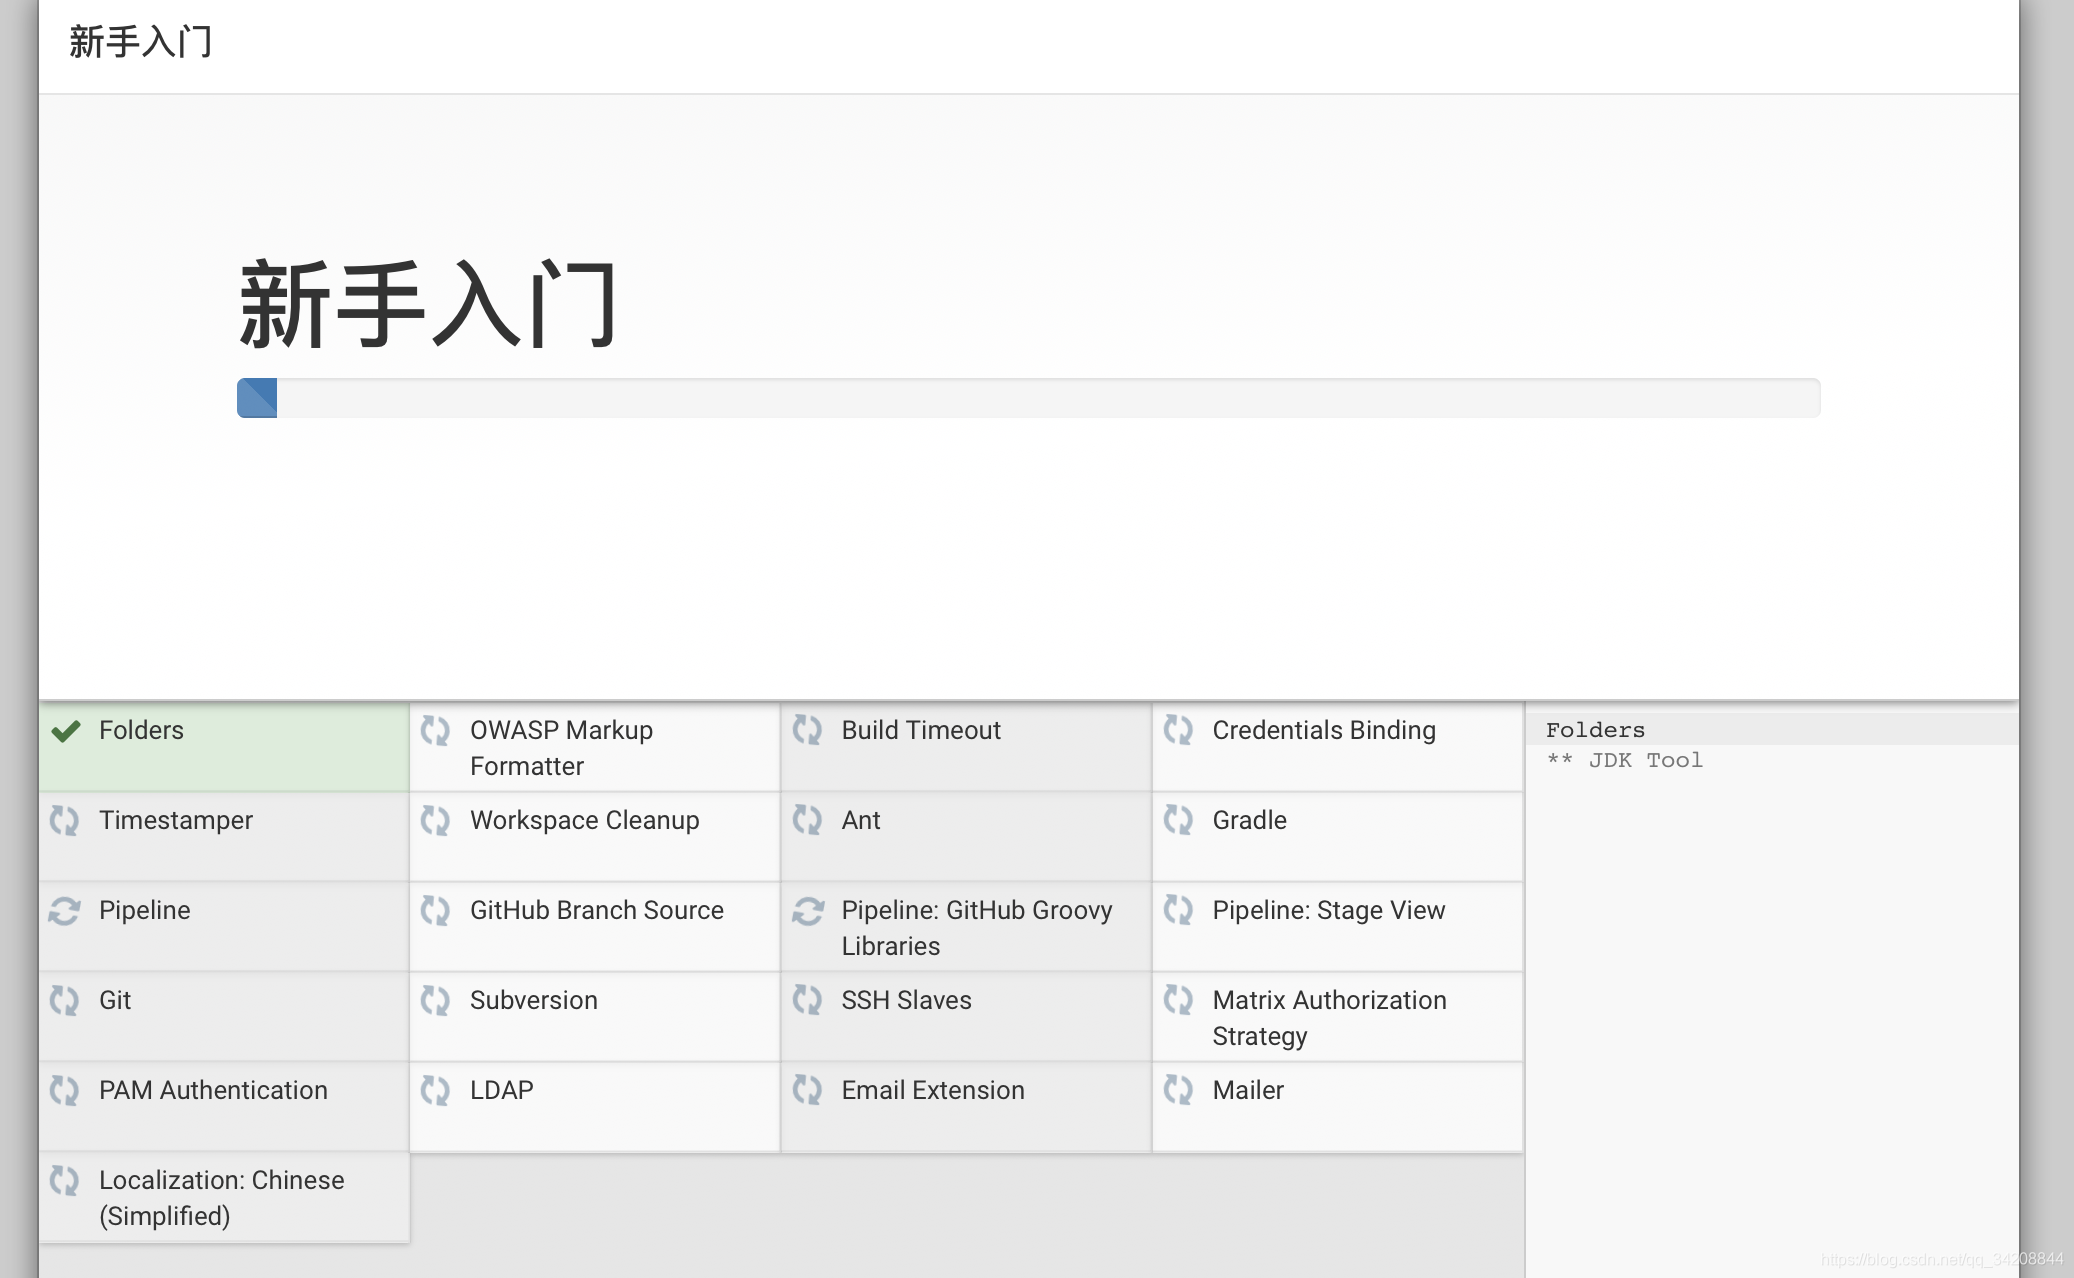Click the SSH Slaves plugin install icon
This screenshot has height=1278, width=2074.
click(x=806, y=998)
